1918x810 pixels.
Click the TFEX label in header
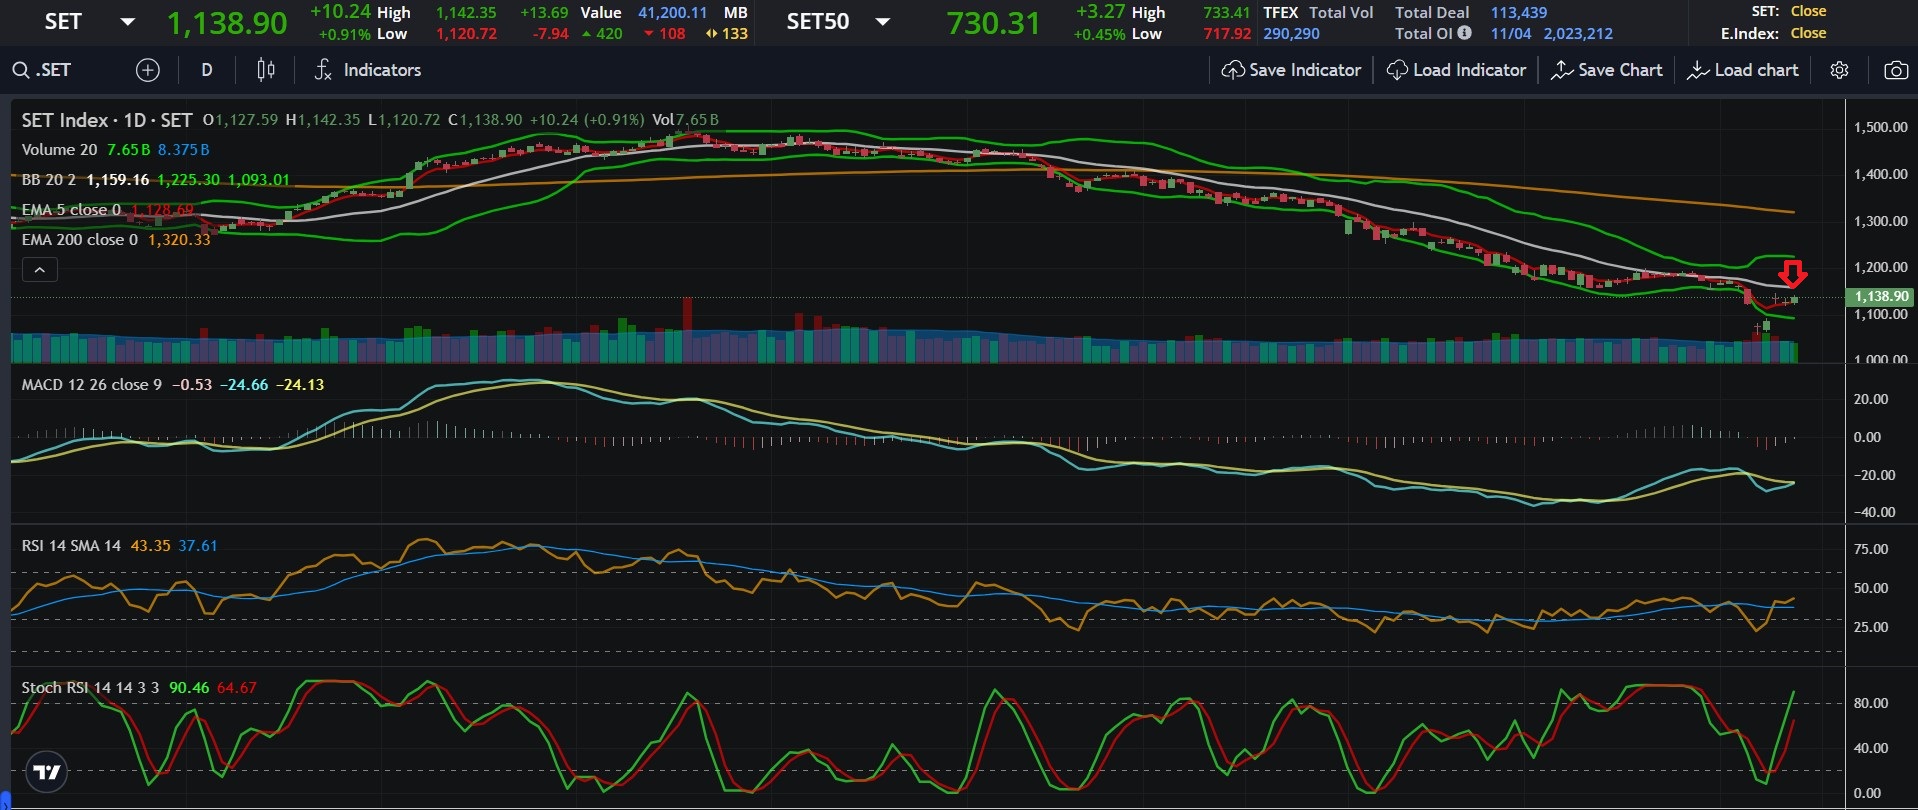tap(1281, 13)
